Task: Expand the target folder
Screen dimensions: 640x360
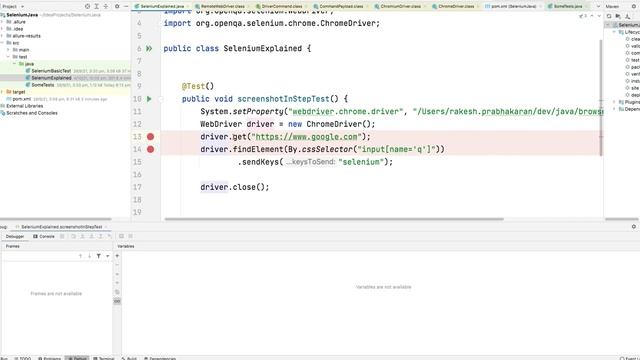Action: [x=2, y=92]
